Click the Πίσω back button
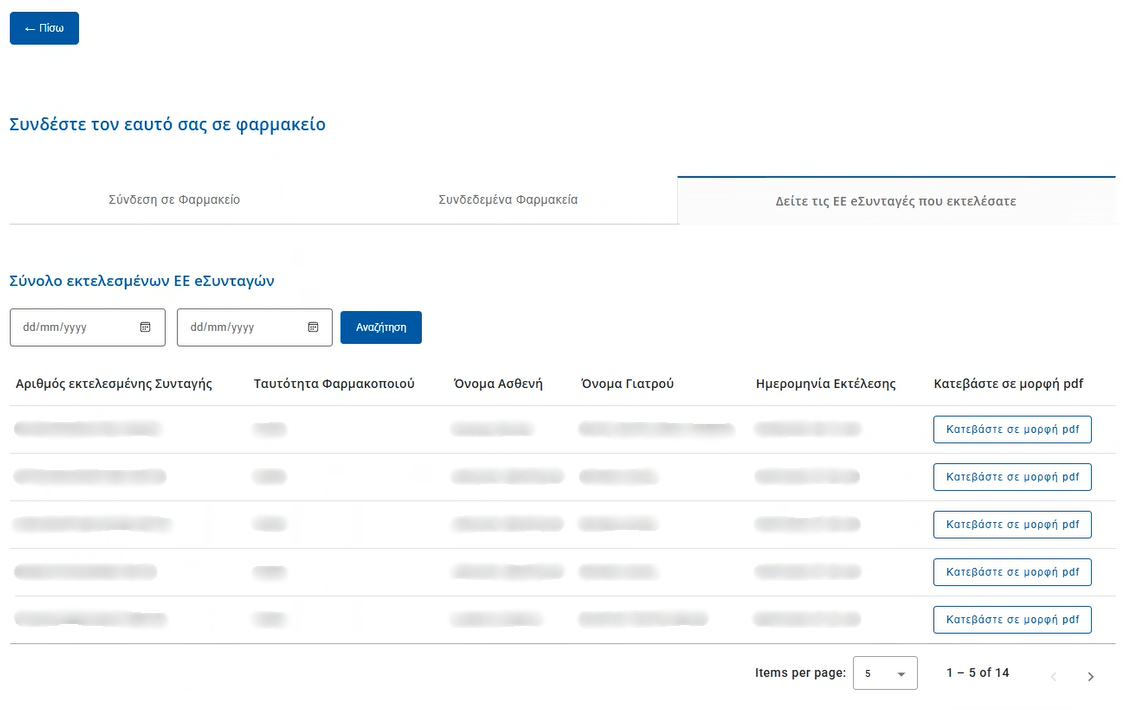 tap(44, 29)
